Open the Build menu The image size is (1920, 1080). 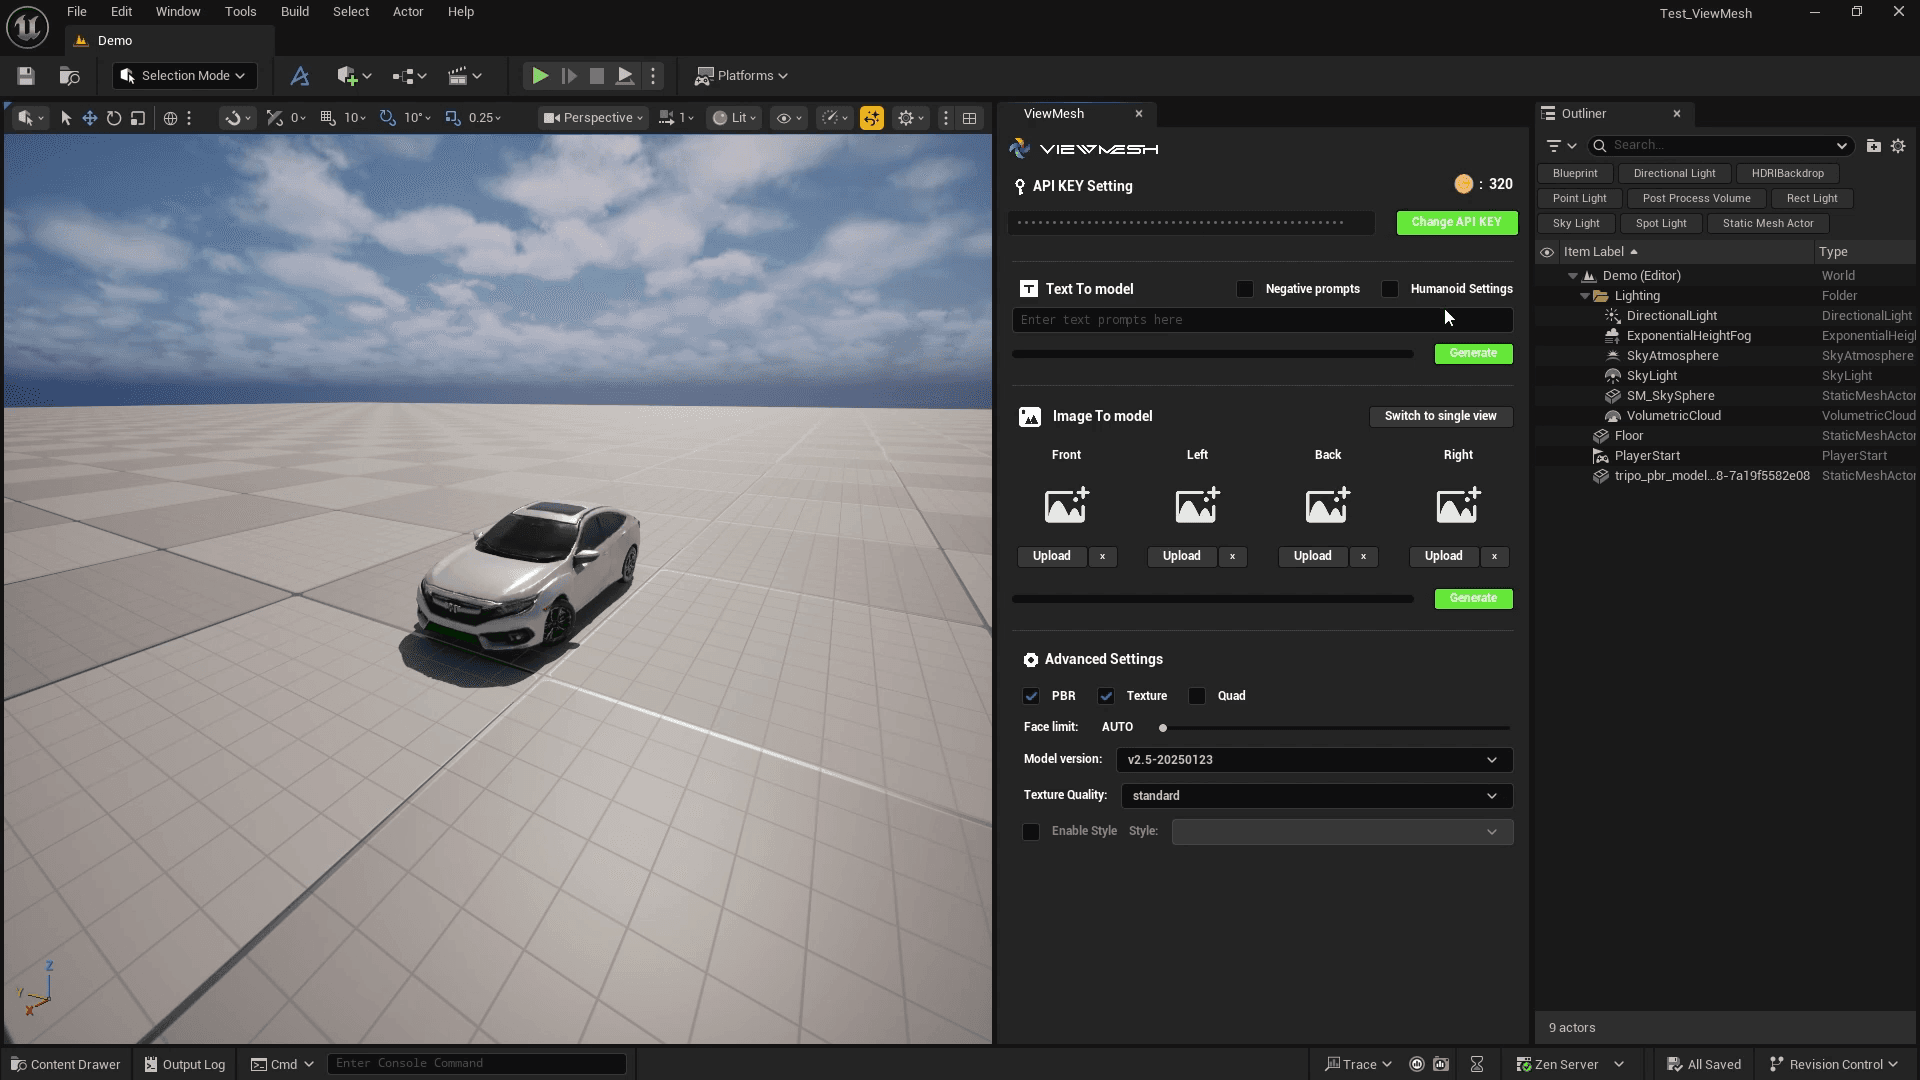294,12
